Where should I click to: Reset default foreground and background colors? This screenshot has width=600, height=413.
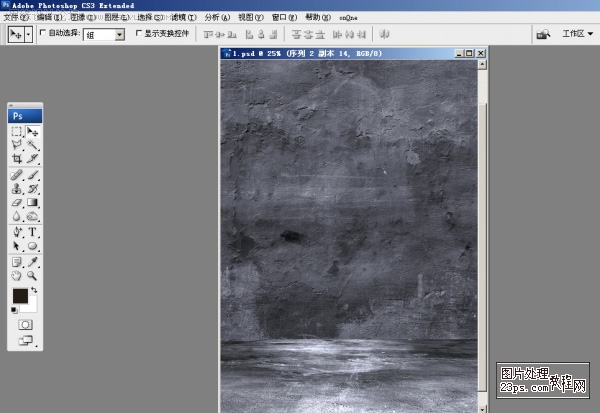[x=14, y=310]
